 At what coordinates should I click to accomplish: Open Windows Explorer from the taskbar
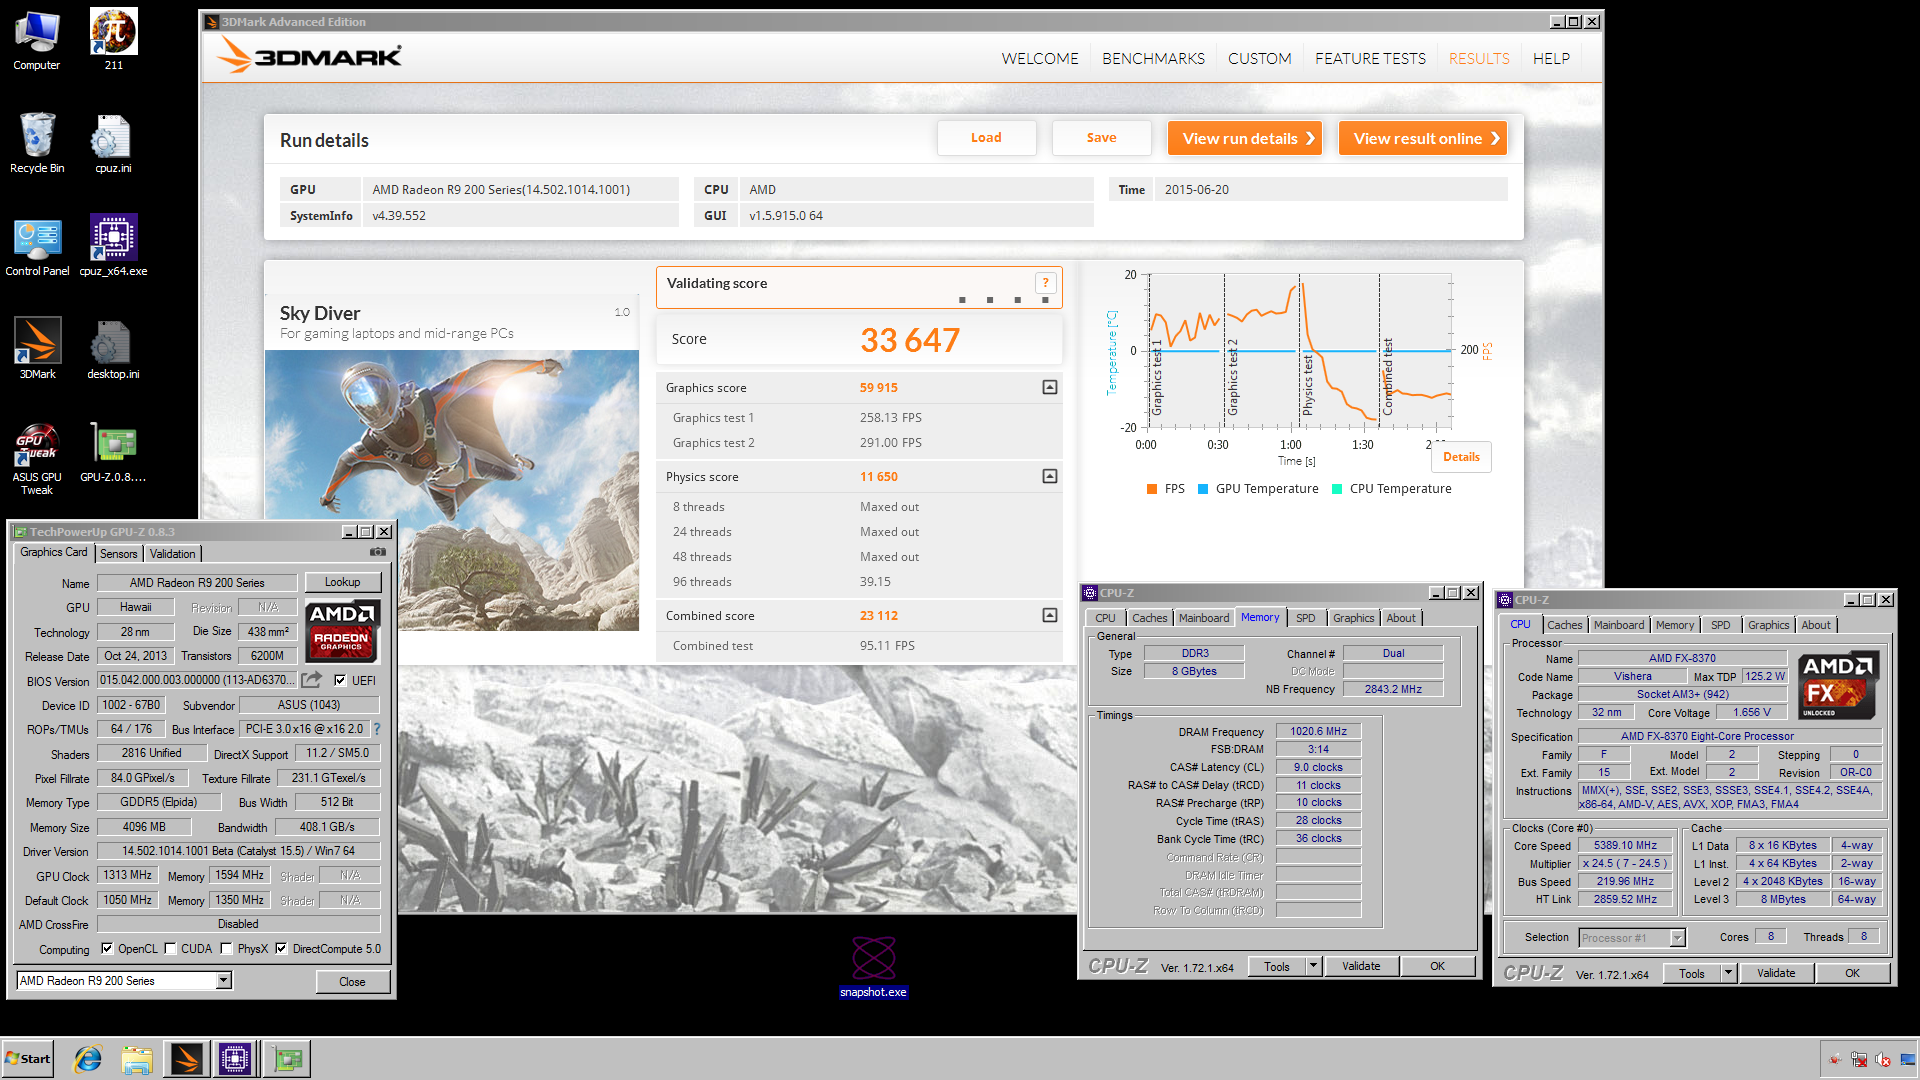[137, 1059]
